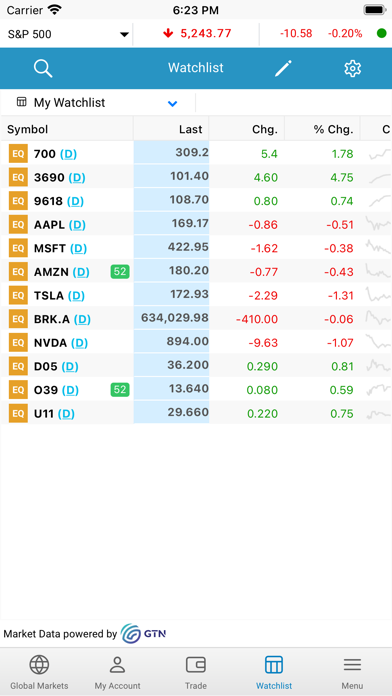Click the EQ badge next to U11
This screenshot has width=392, height=696.
(18, 414)
